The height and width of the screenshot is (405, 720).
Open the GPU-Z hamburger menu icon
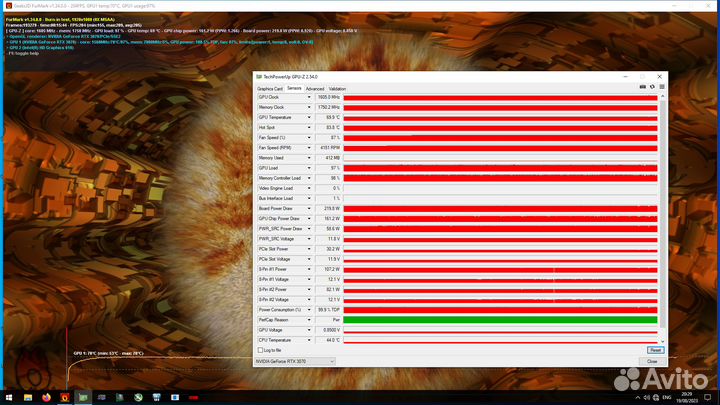662,87
